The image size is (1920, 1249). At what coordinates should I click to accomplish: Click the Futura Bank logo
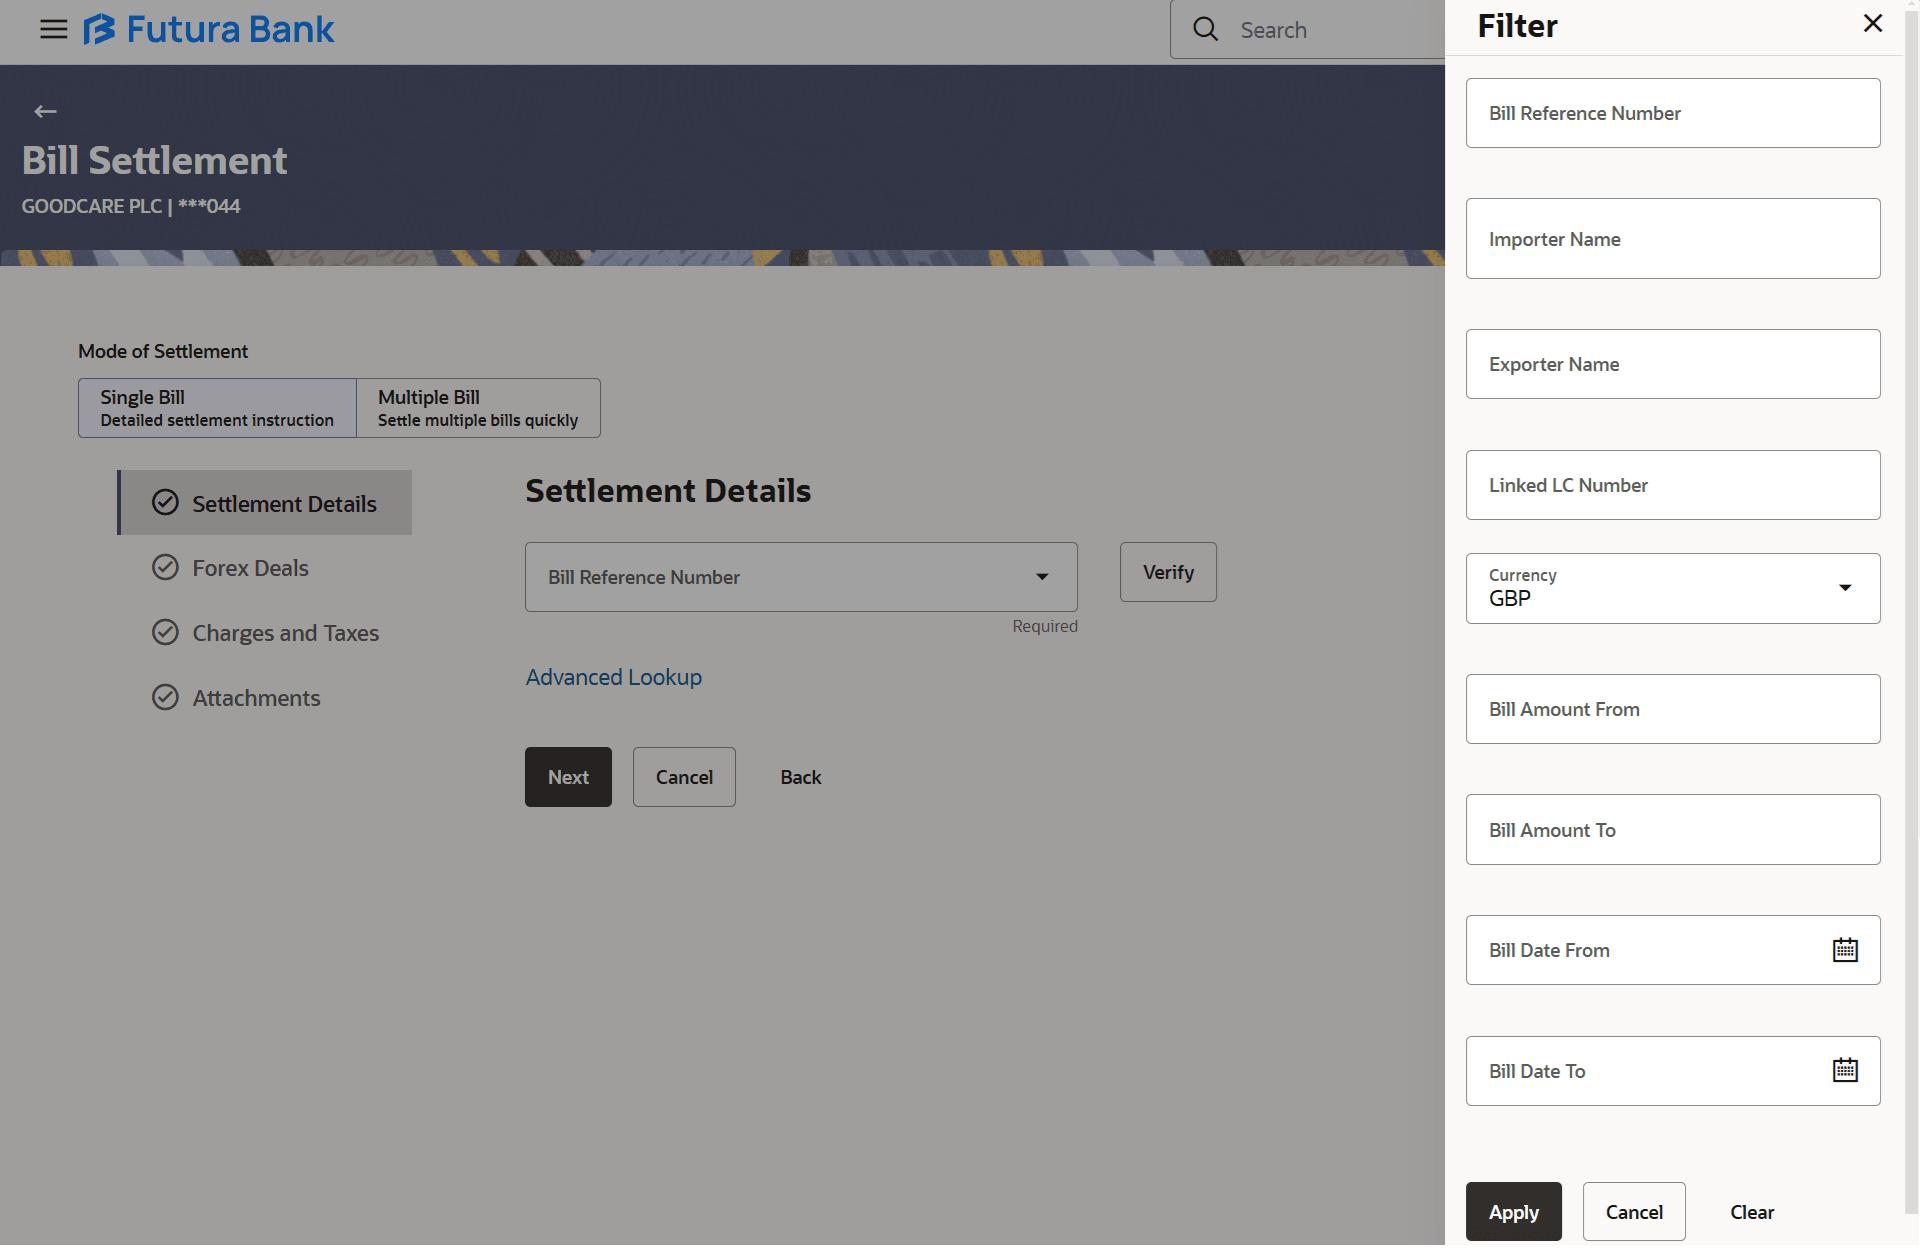pyautogui.click(x=209, y=29)
